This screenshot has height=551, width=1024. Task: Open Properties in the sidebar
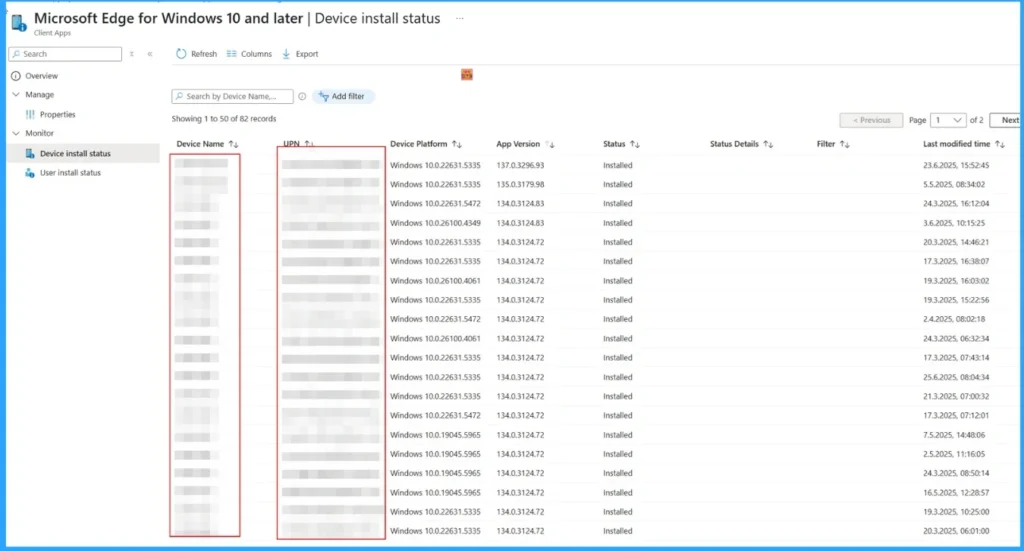pos(57,114)
